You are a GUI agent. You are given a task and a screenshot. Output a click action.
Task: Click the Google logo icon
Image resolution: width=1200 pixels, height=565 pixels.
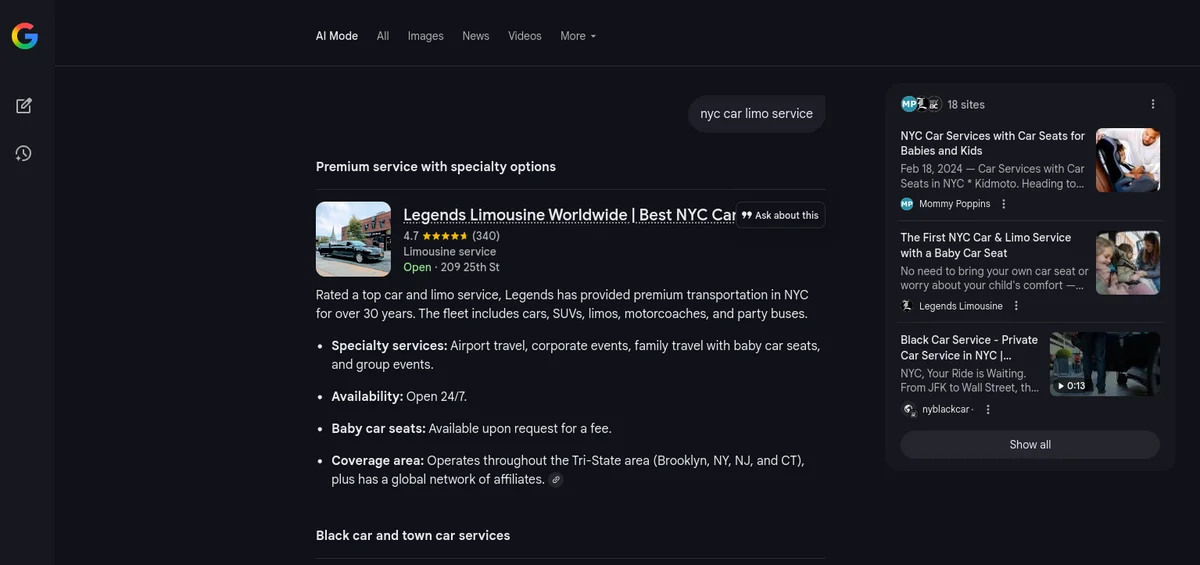pyautogui.click(x=24, y=36)
